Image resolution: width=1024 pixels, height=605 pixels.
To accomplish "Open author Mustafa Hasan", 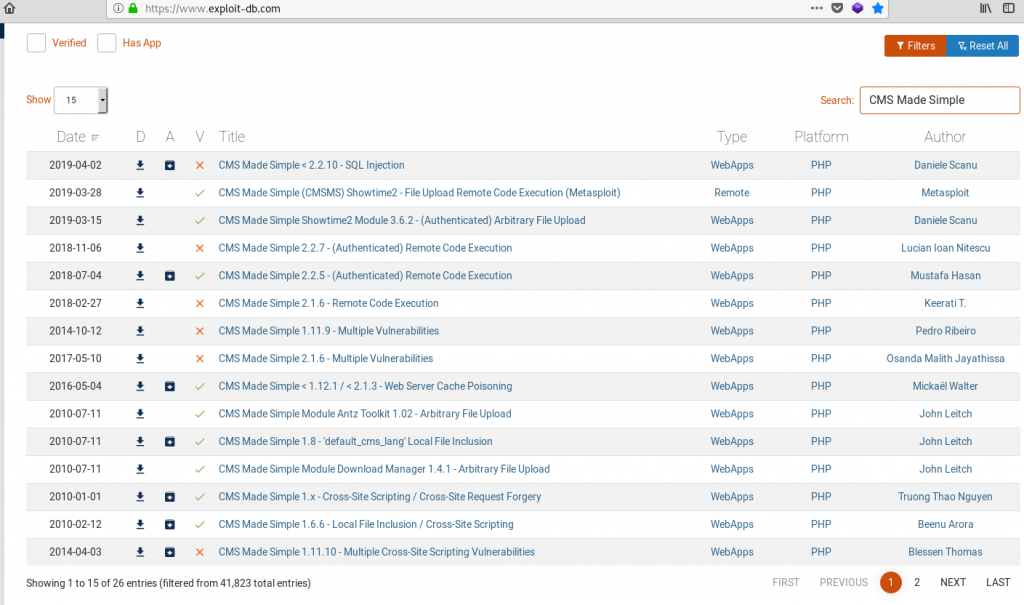I will [x=946, y=276].
